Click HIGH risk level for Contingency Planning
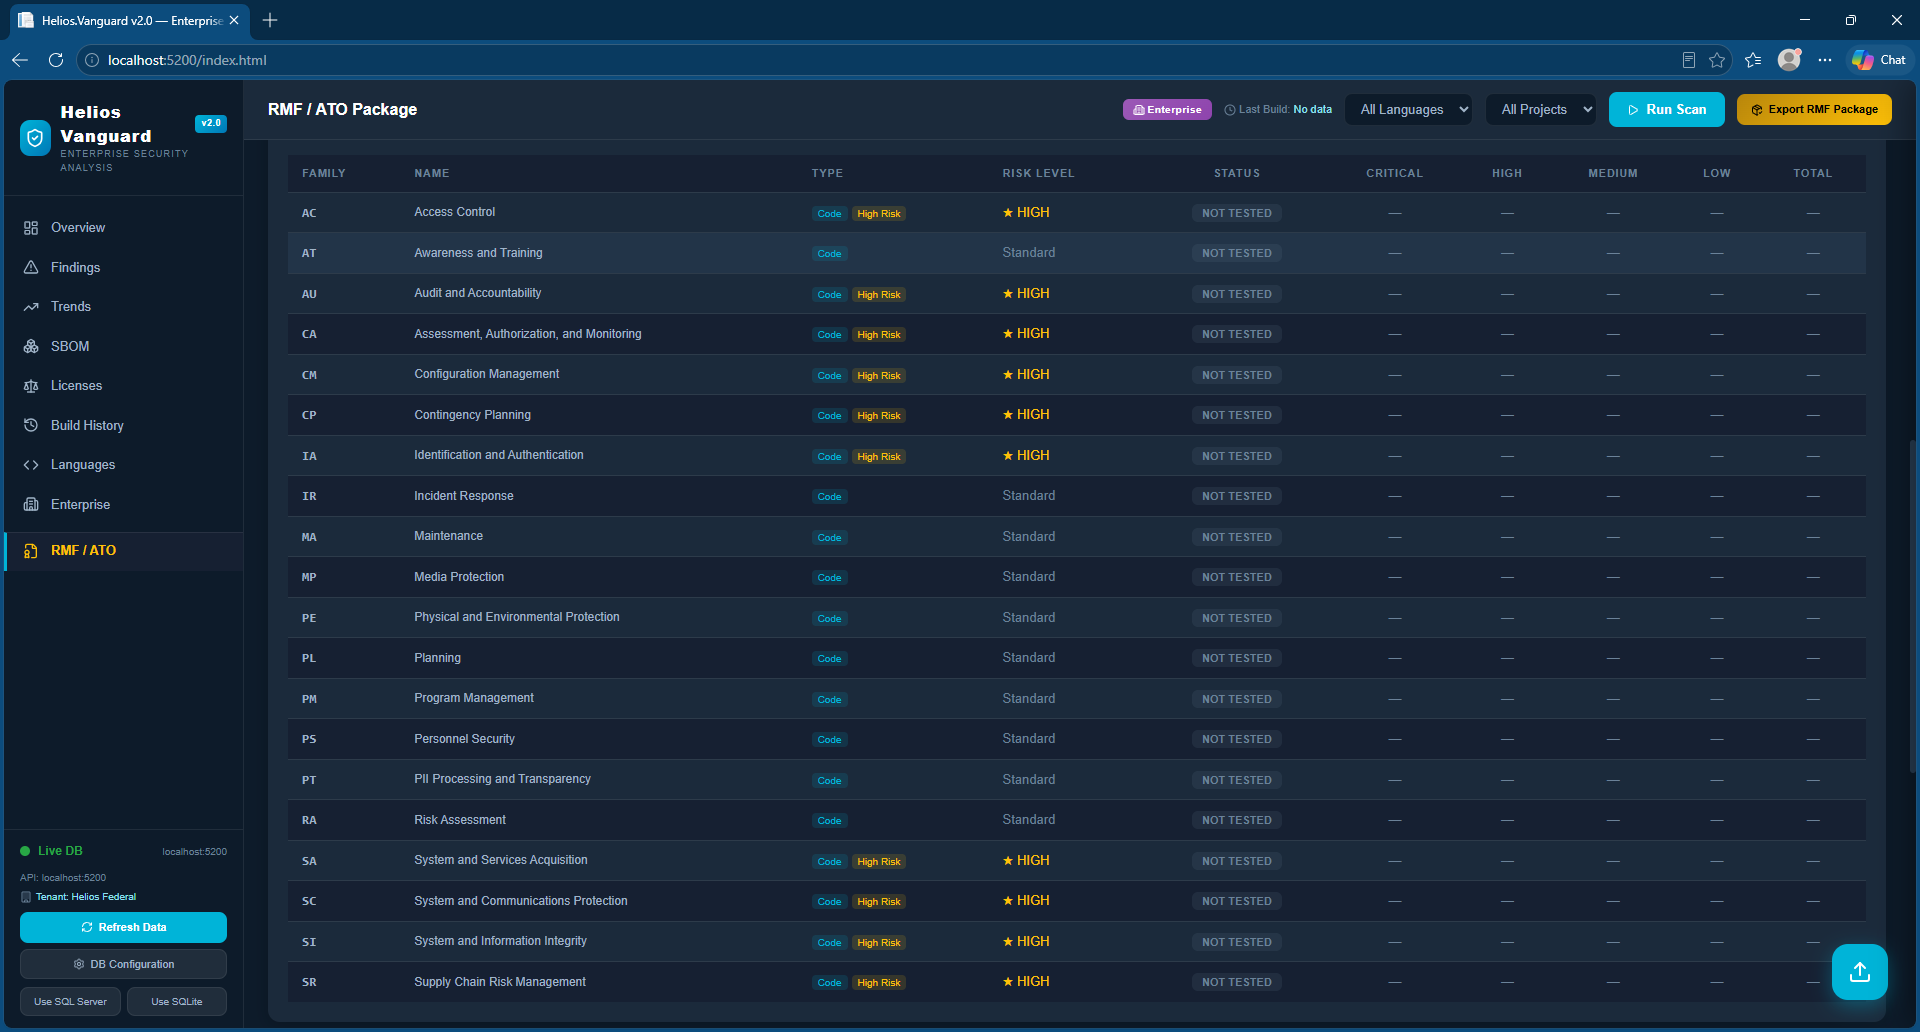Image resolution: width=1920 pixels, height=1032 pixels. (1026, 415)
